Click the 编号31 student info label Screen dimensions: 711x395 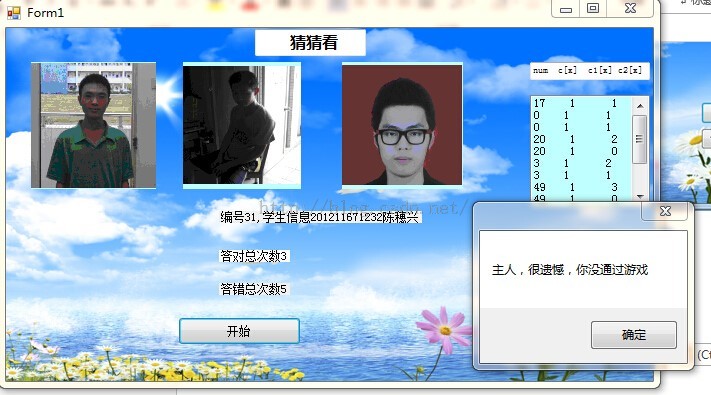click(x=320, y=217)
